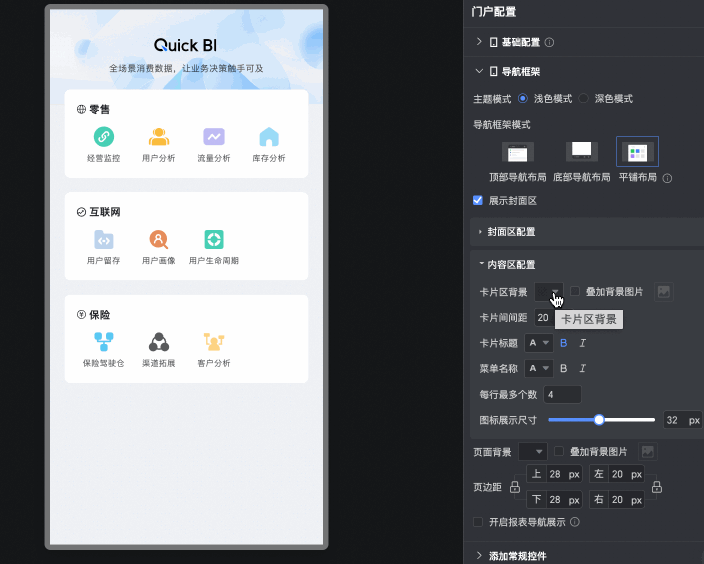Open the 库存分析 house icon
The height and width of the screenshot is (564, 704).
tap(269, 137)
